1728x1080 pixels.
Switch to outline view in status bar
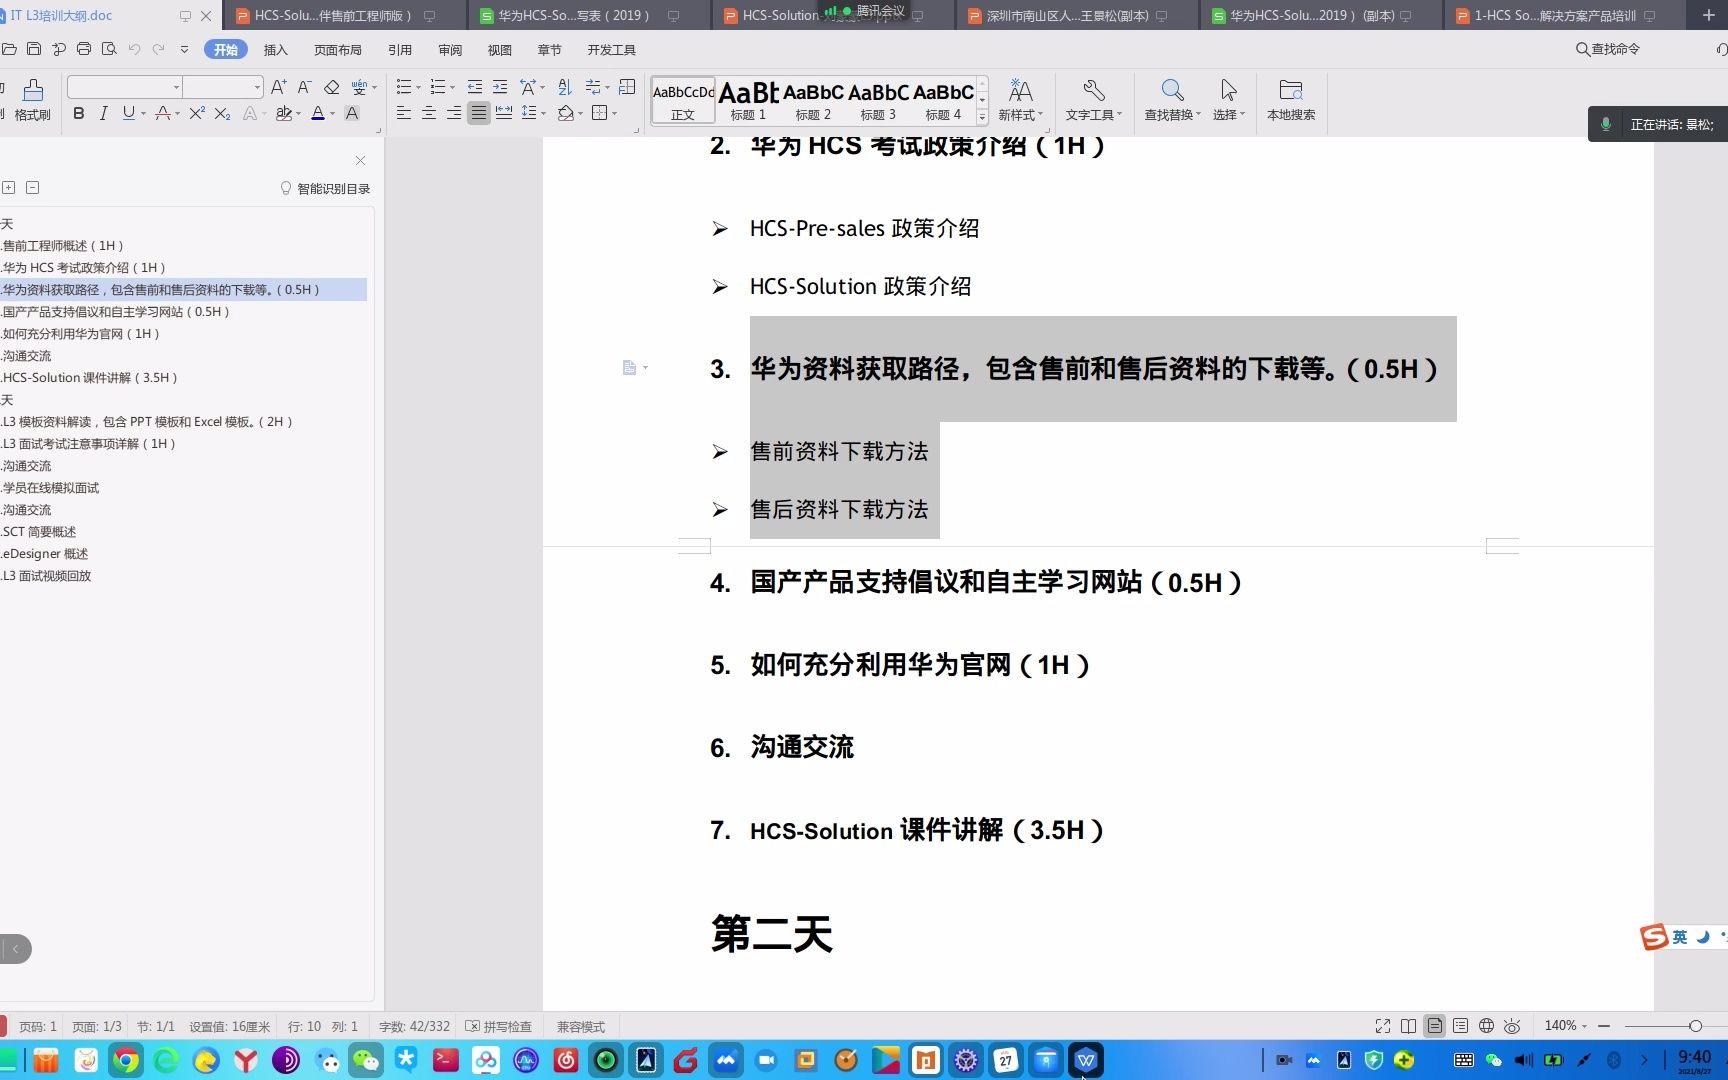(x=1460, y=1026)
